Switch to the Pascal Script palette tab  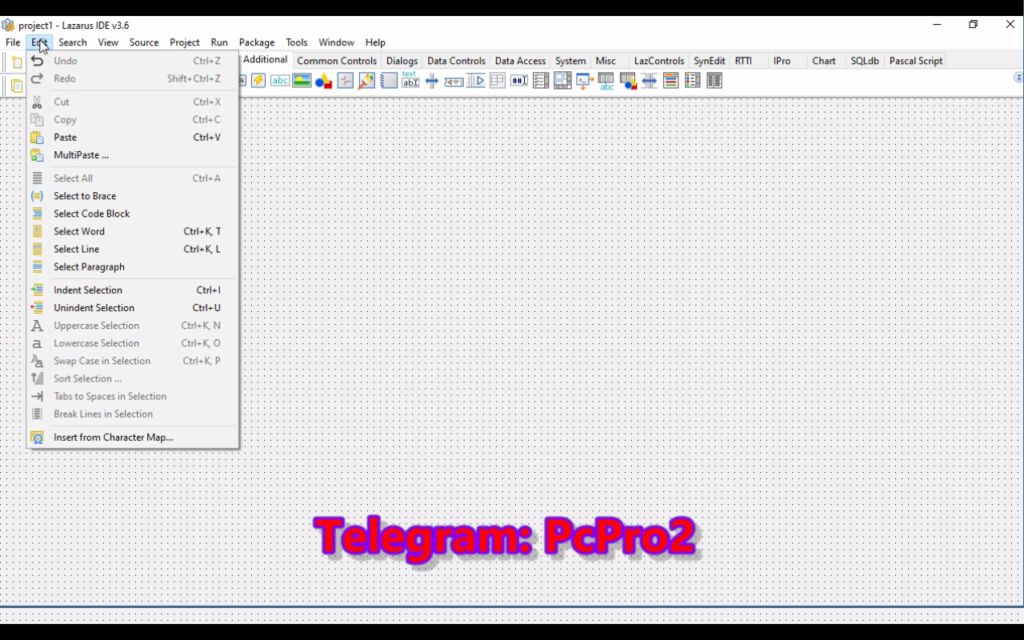tap(915, 61)
